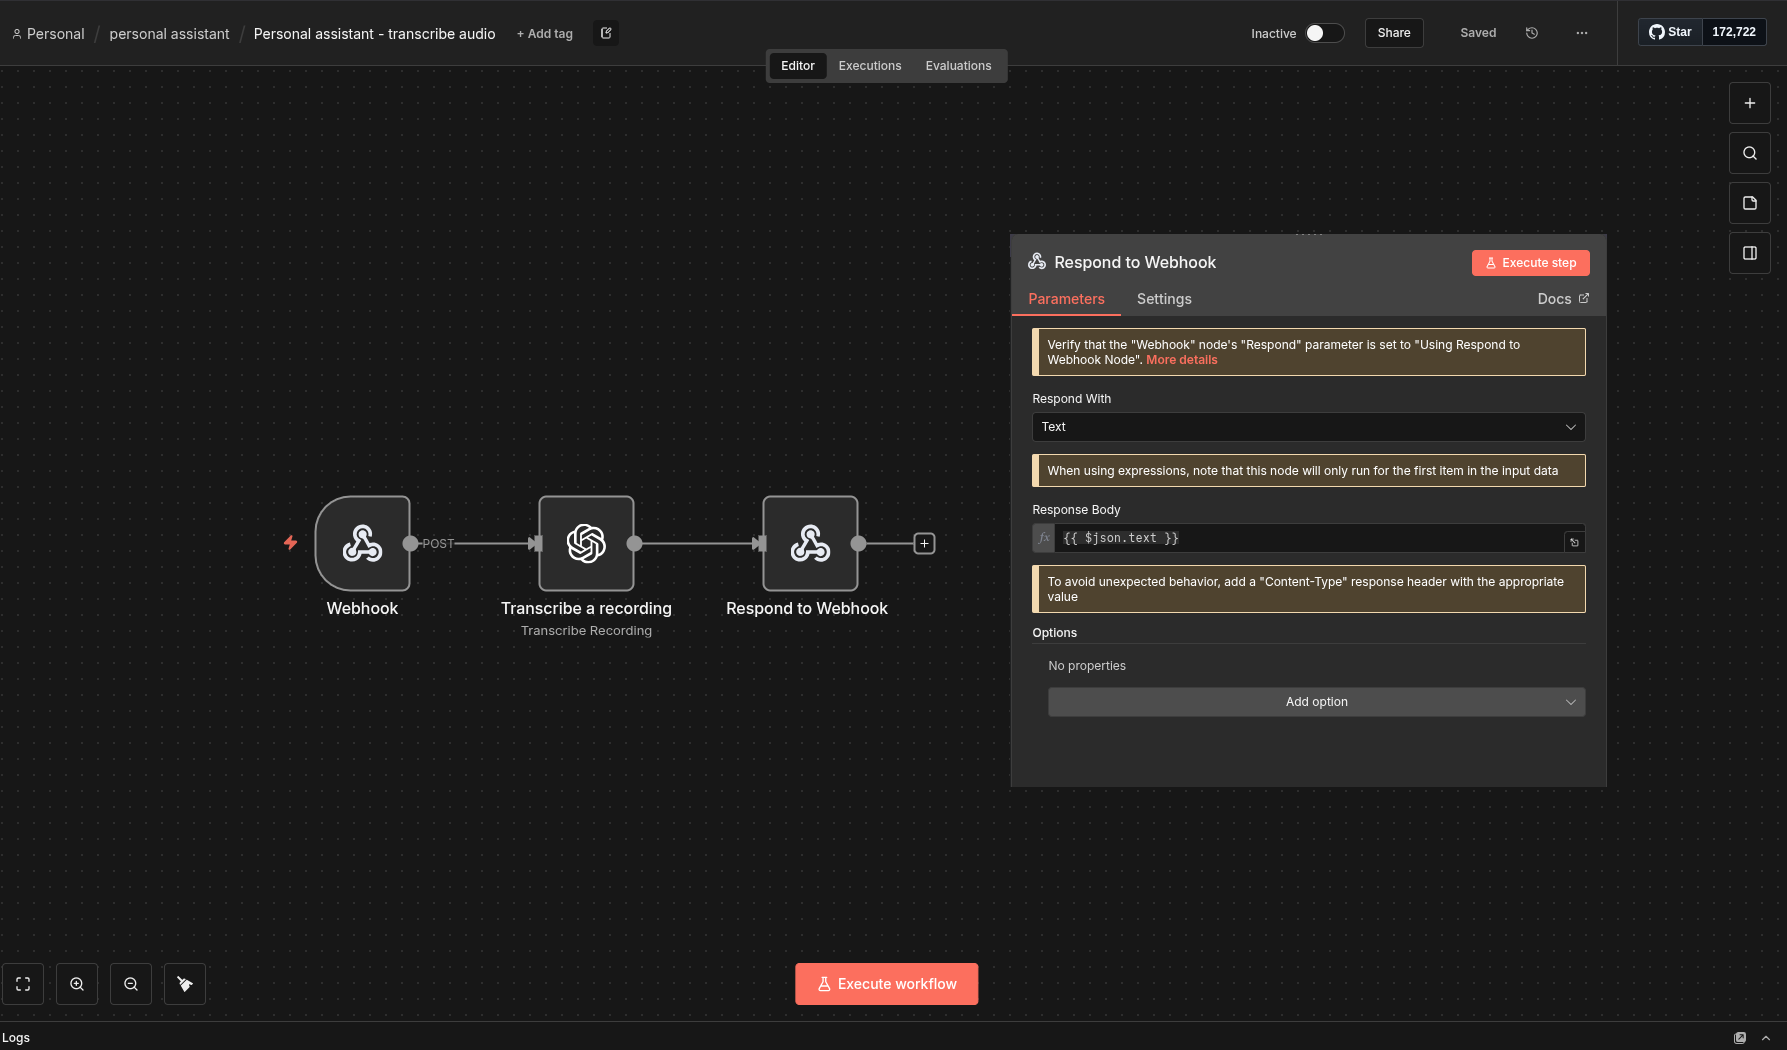1787x1050 pixels.
Task: Open the Respond With dropdown
Action: point(1308,427)
